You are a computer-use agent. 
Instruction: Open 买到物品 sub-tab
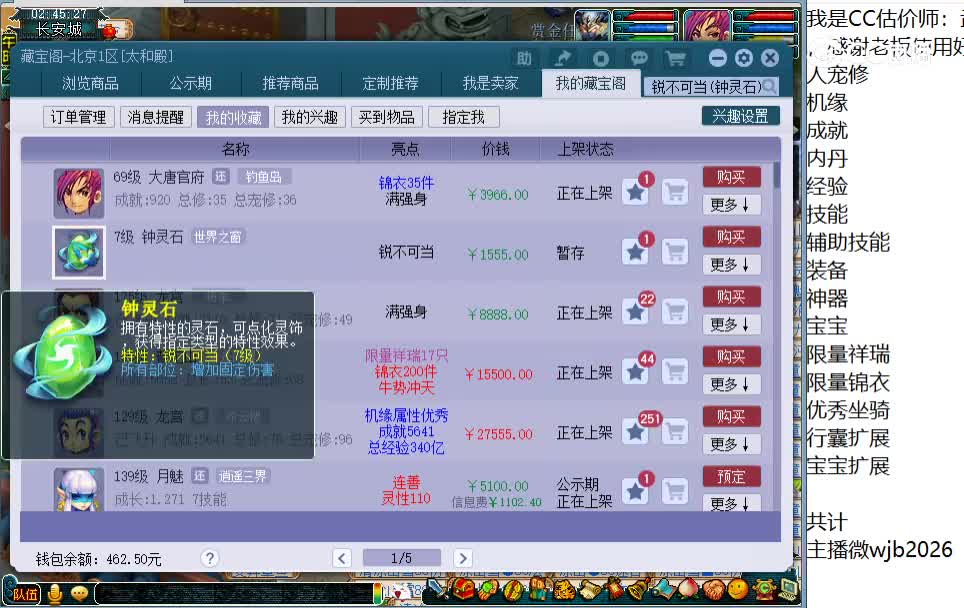tap(387, 117)
